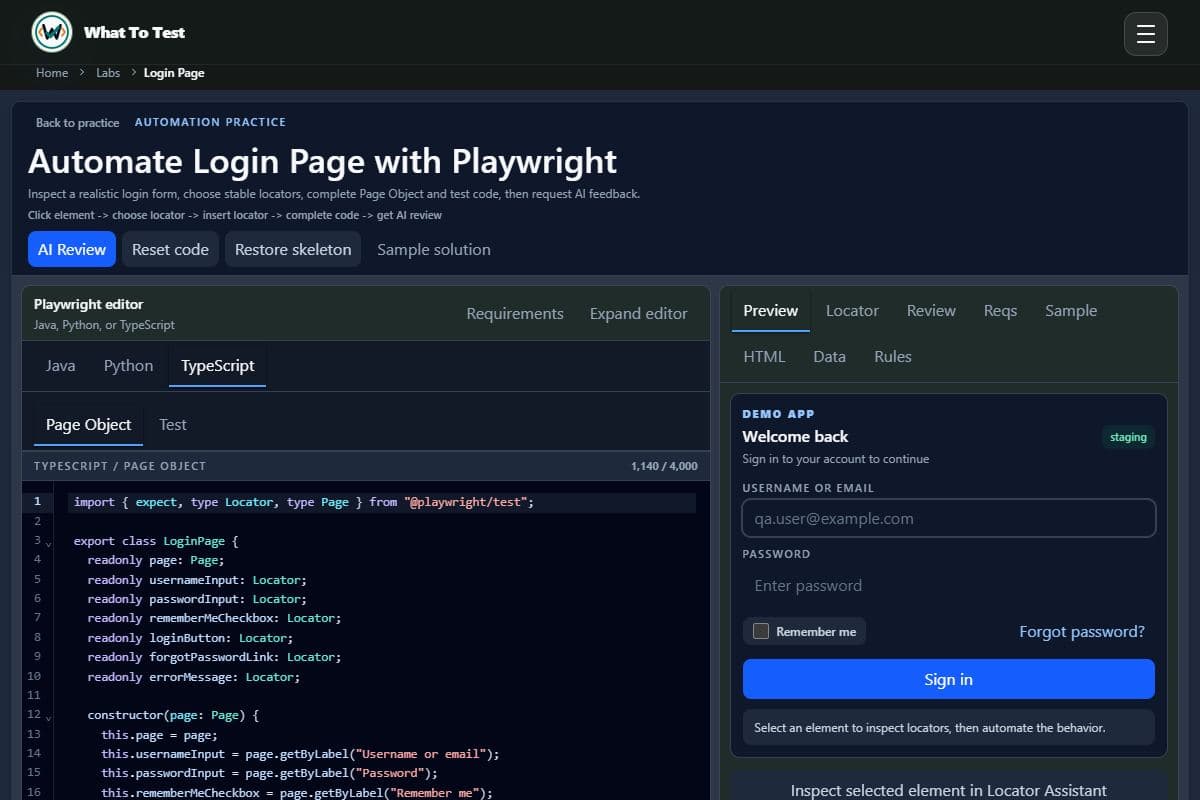Click Expand editor
This screenshot has height=800, width=1200.
pos(639,313)
